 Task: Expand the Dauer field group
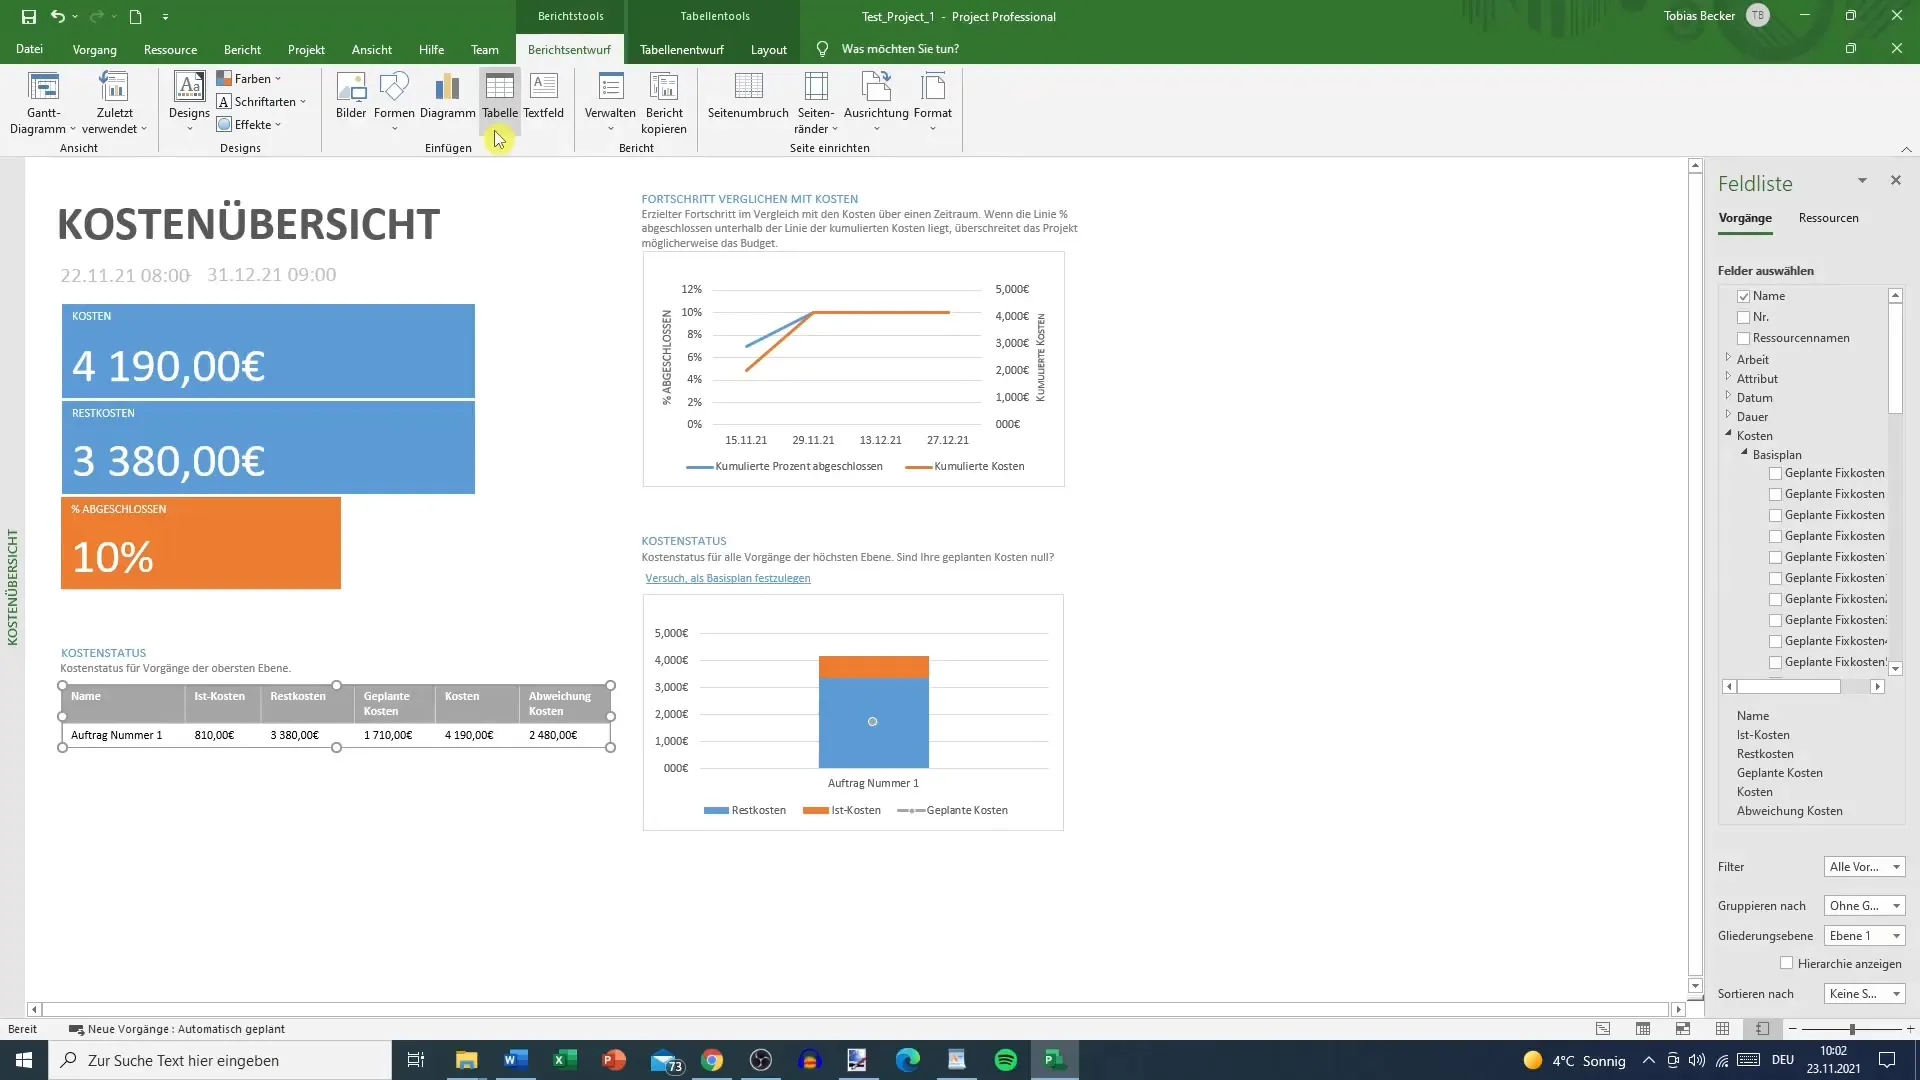click(x=1728, y=414)
